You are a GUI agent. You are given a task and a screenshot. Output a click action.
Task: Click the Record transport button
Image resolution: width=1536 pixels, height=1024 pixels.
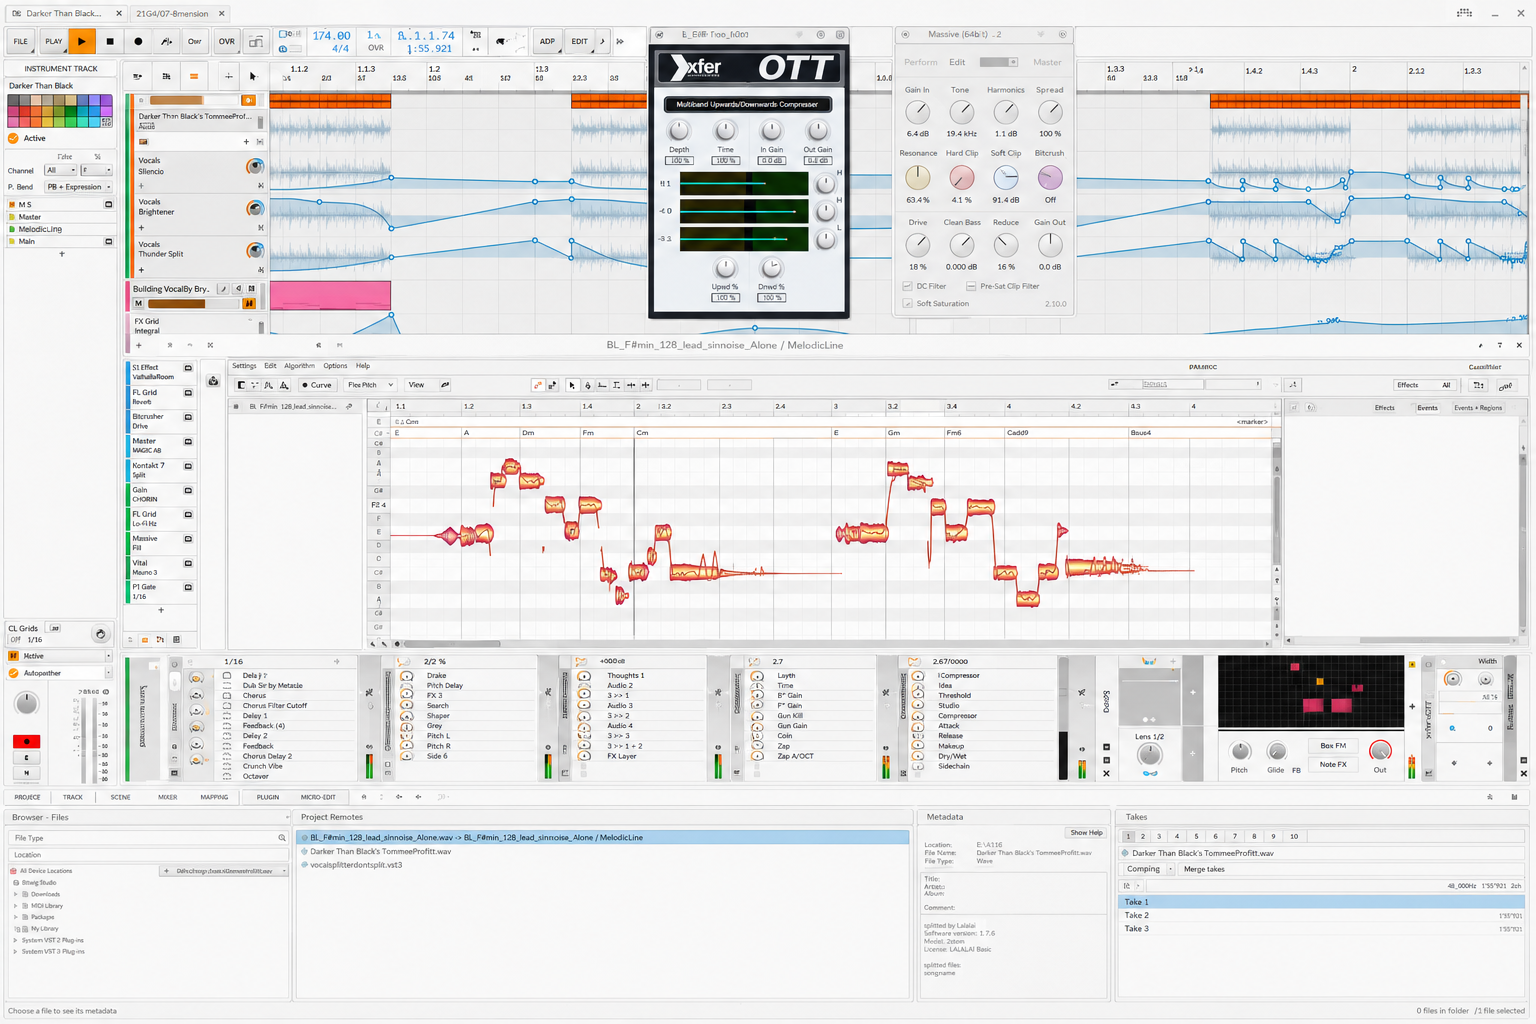[x=138, y=41]
